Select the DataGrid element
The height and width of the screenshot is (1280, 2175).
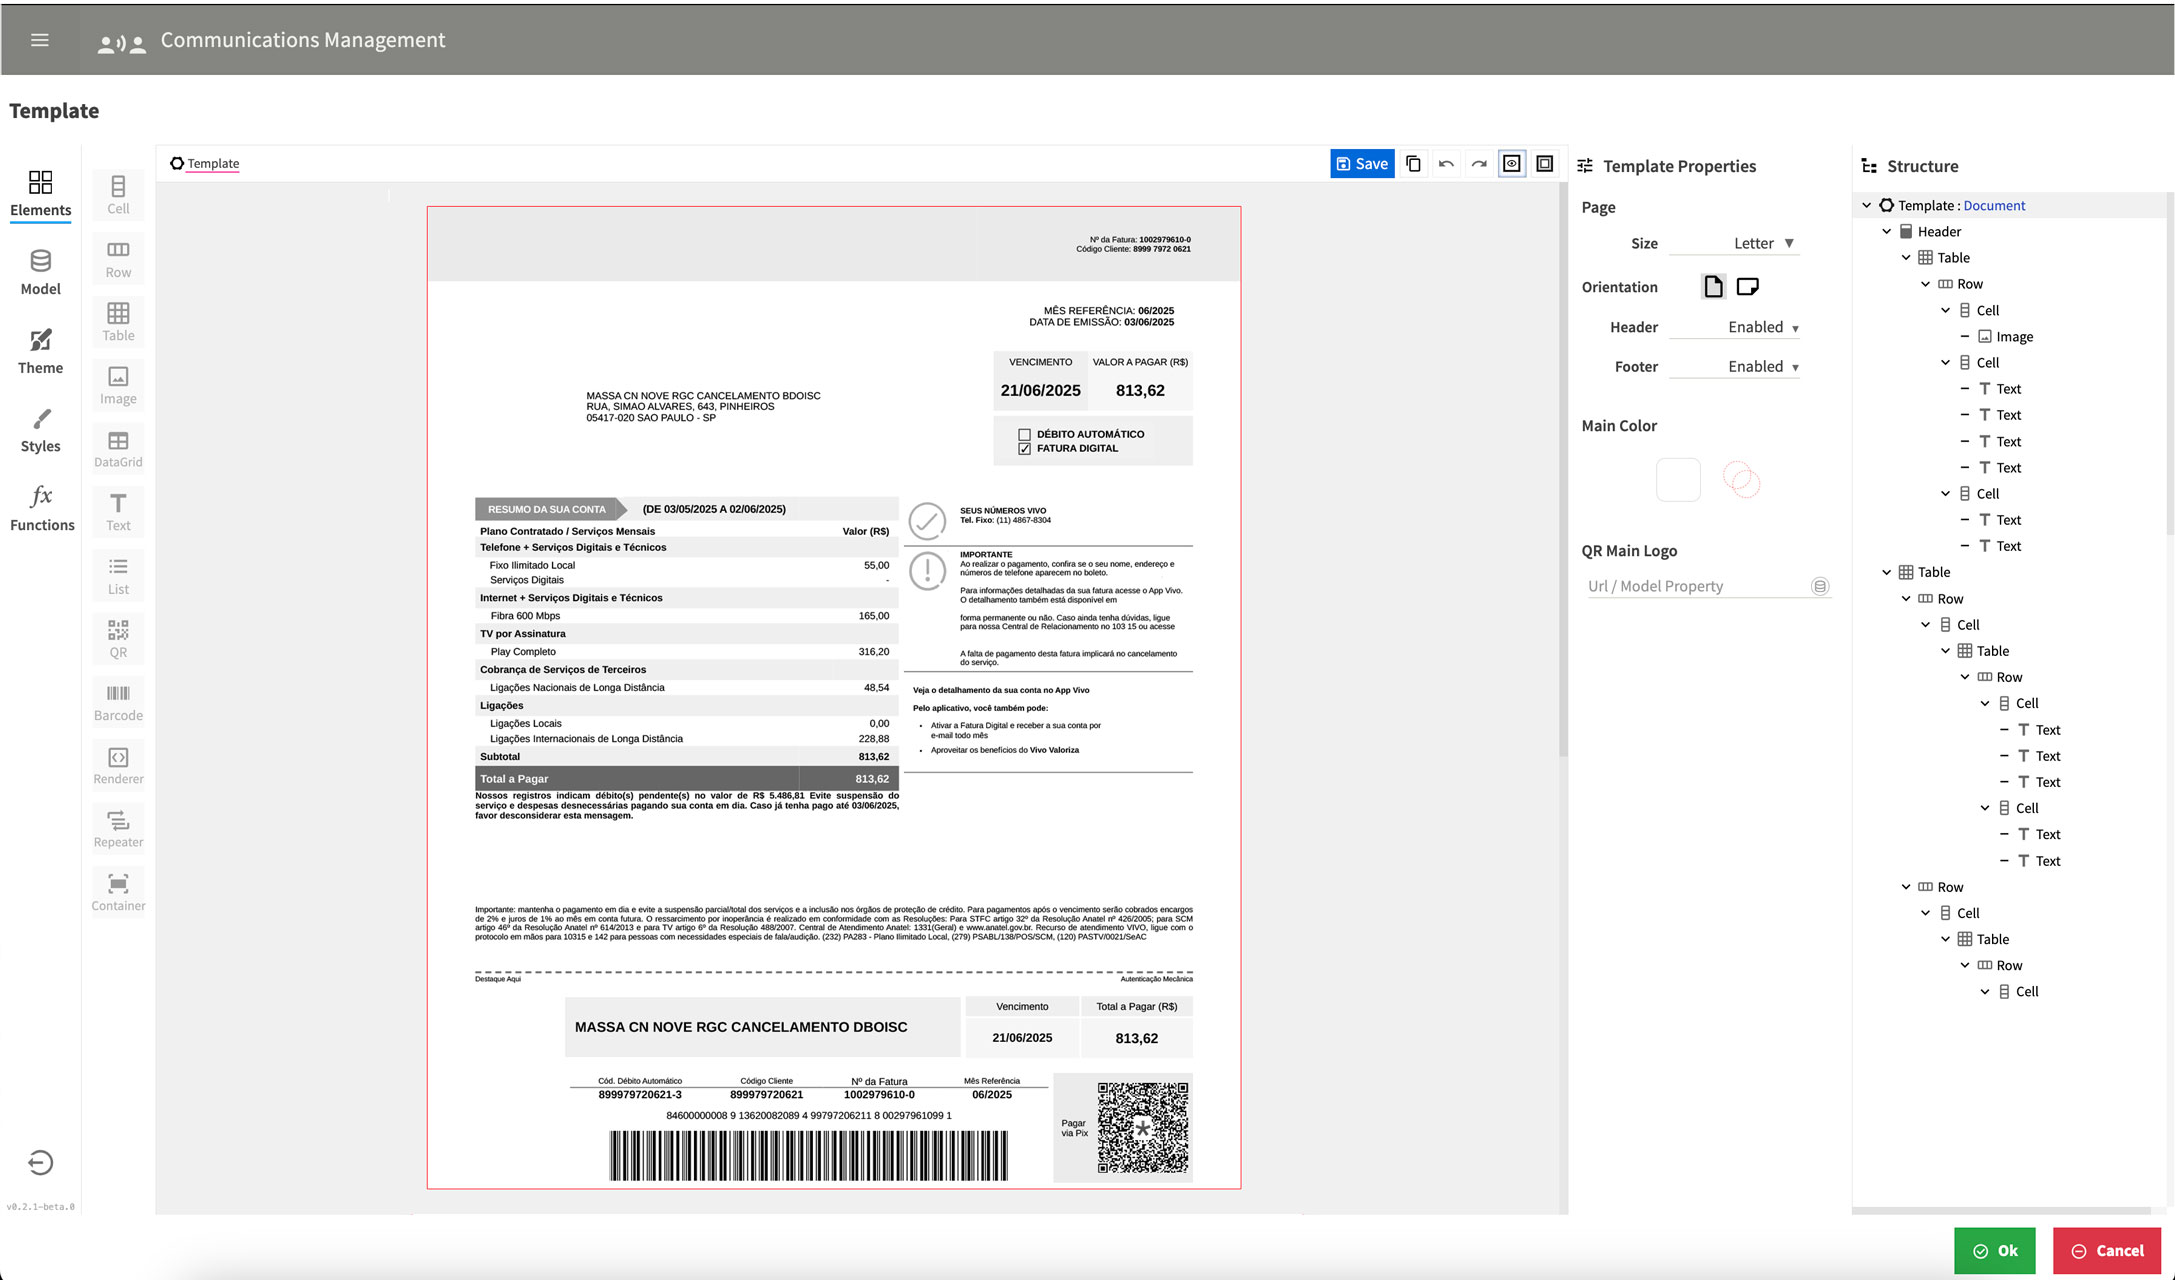[x=118, y=448]
